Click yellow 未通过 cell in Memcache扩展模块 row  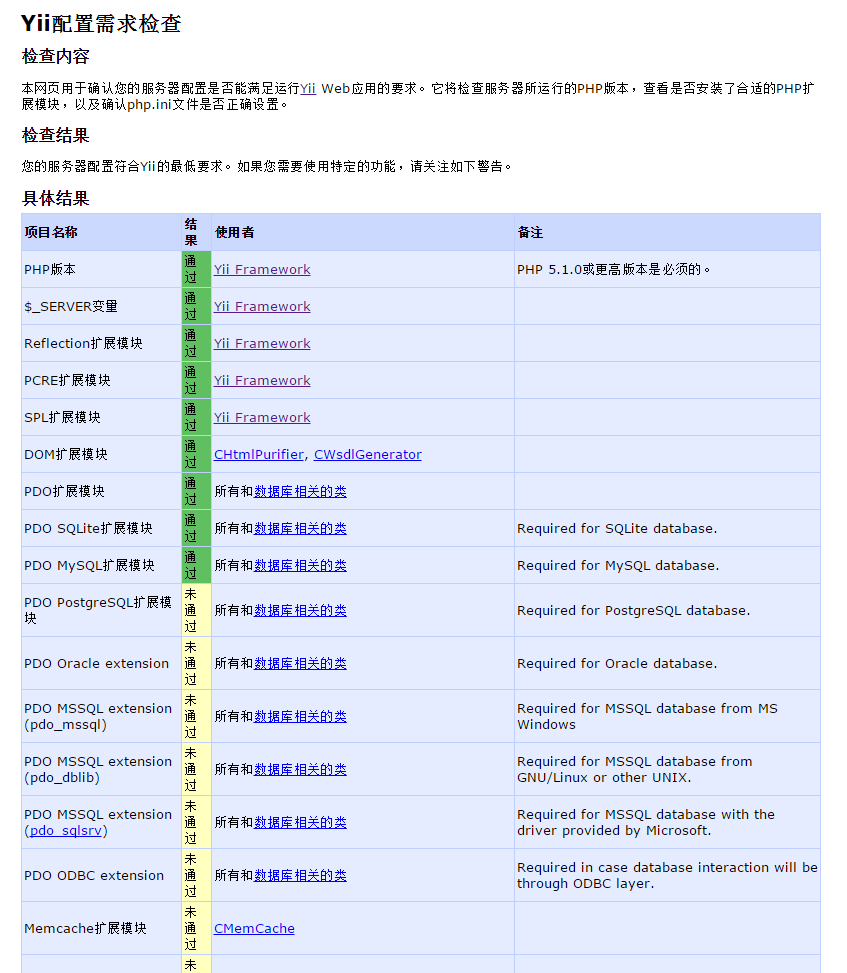[x=196, y=928]
